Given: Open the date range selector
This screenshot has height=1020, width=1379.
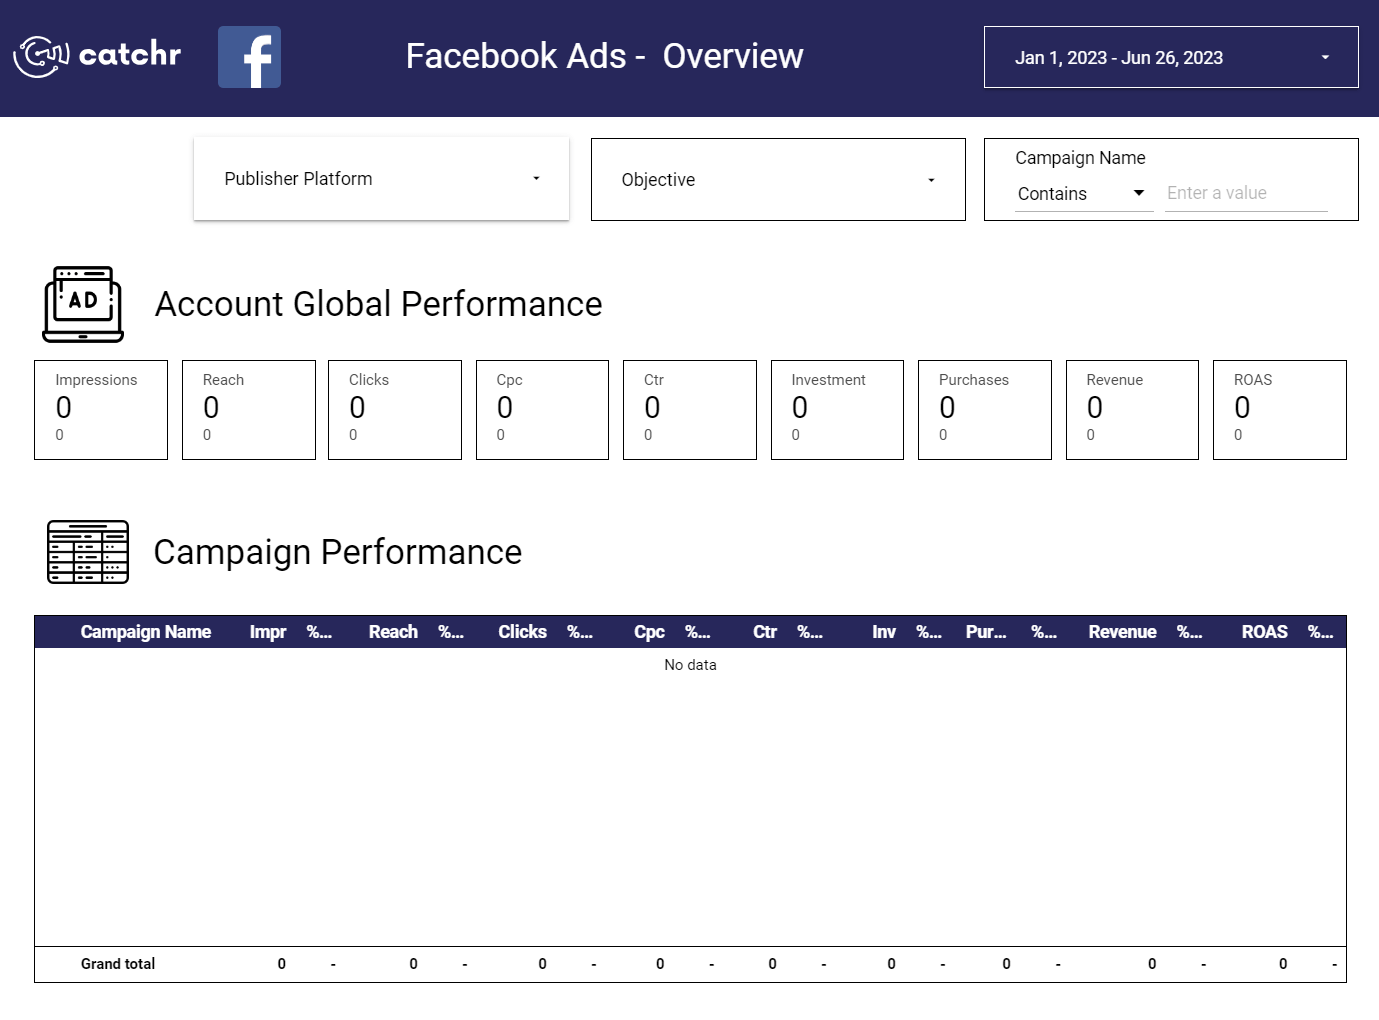Looking at the screenshot, I should pos(1171,57).
